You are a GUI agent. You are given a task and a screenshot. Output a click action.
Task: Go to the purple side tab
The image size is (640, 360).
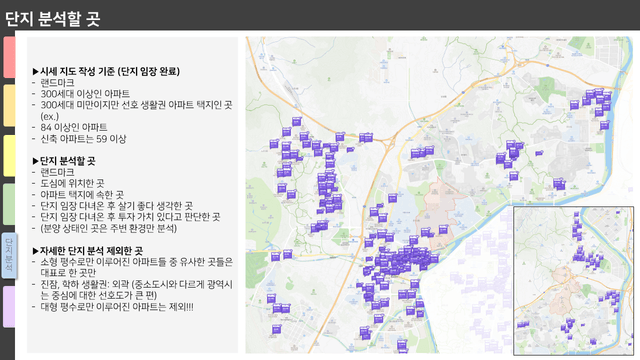(x=9, y=307)
